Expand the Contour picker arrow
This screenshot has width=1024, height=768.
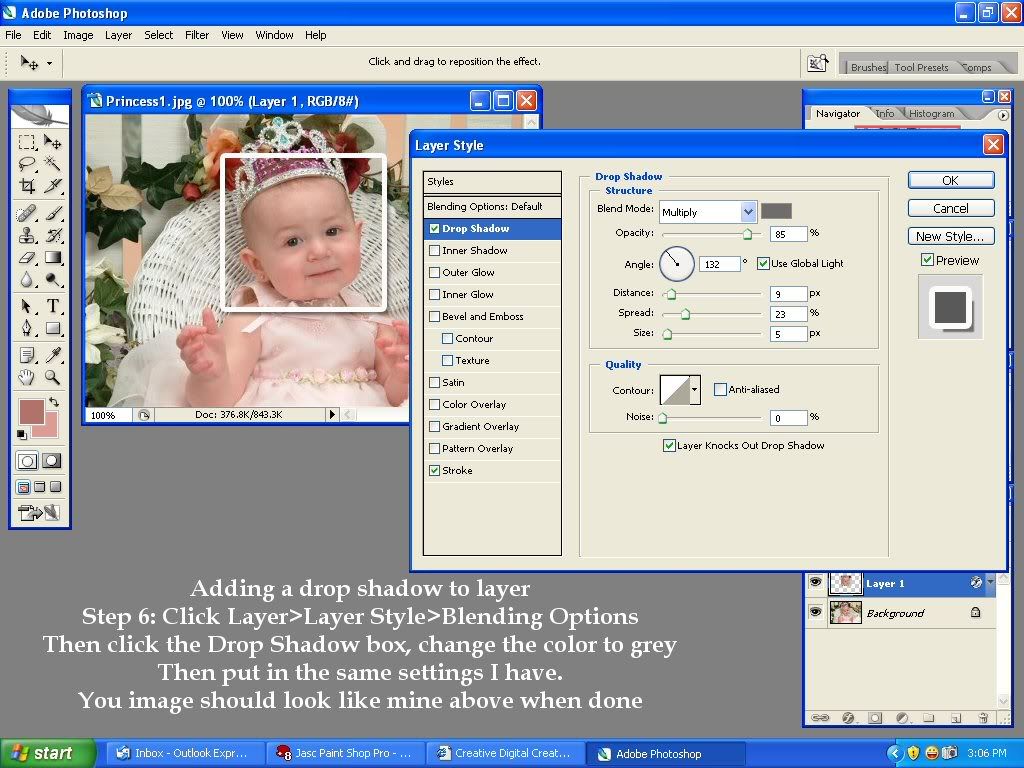coord(694,390)
